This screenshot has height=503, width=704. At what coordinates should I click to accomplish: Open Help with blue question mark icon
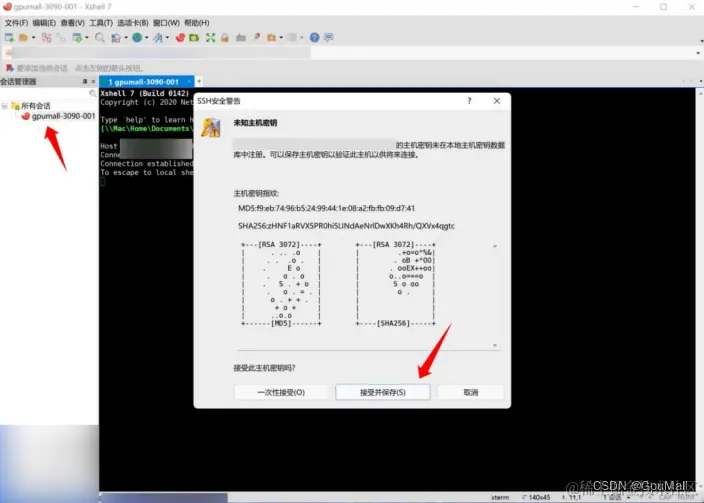(314, 38)
